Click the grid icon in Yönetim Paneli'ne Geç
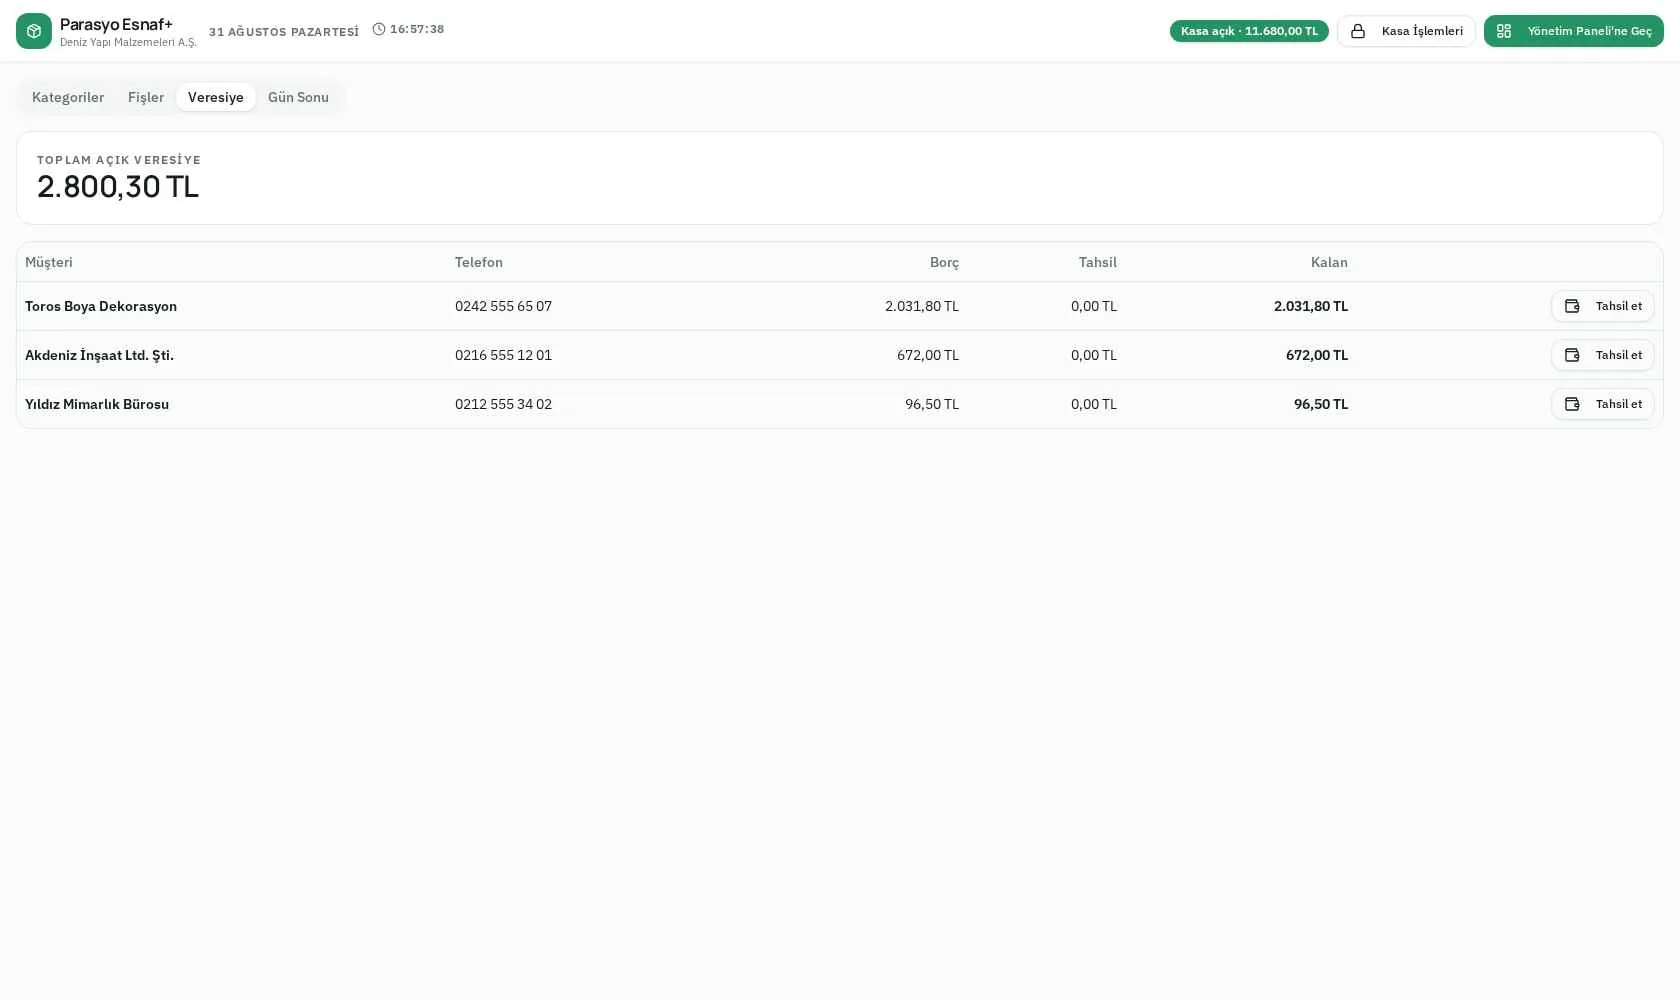The width and height of the screenshot is (1680, 1000). [x=1504, y=31]
